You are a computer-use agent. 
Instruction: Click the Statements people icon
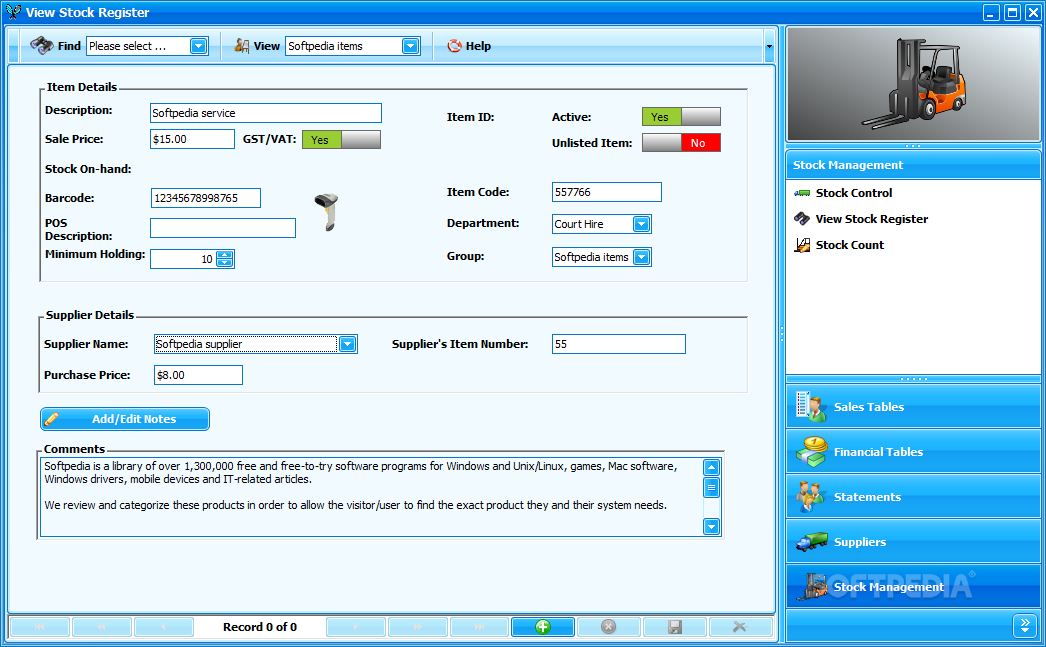(x=811, y=497)
